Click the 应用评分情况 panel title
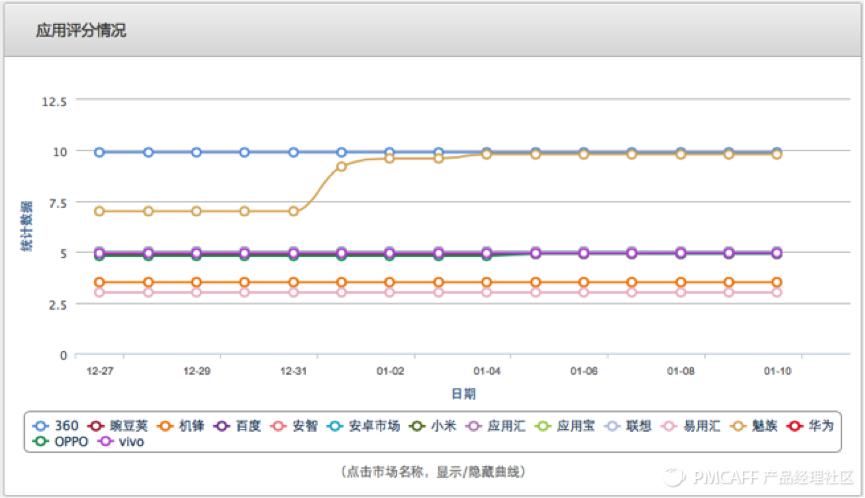This screenshot has width=865, height=498. tap(81, 31)
